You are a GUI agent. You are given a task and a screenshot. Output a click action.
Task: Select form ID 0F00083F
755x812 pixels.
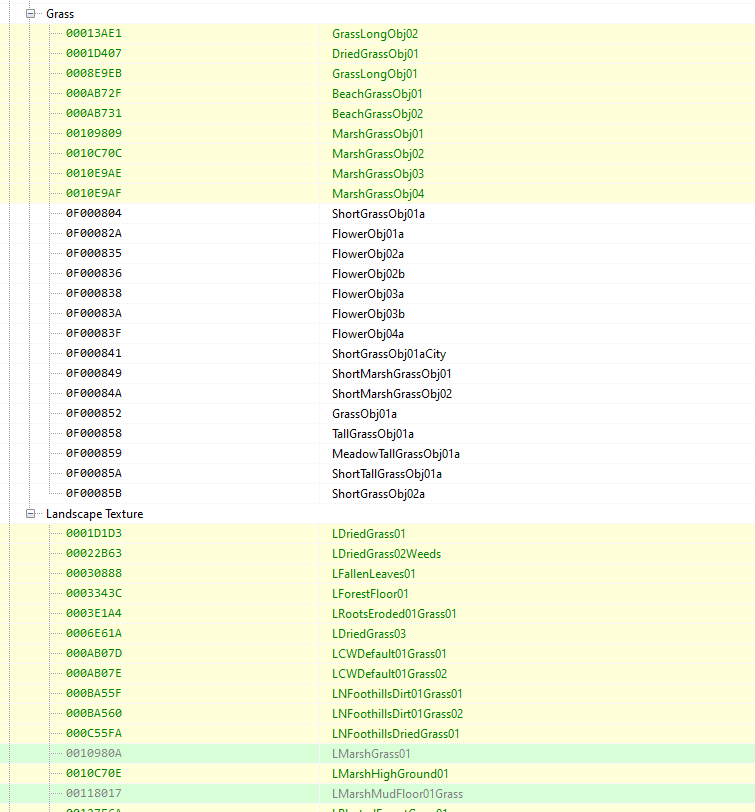pos(94,334)
